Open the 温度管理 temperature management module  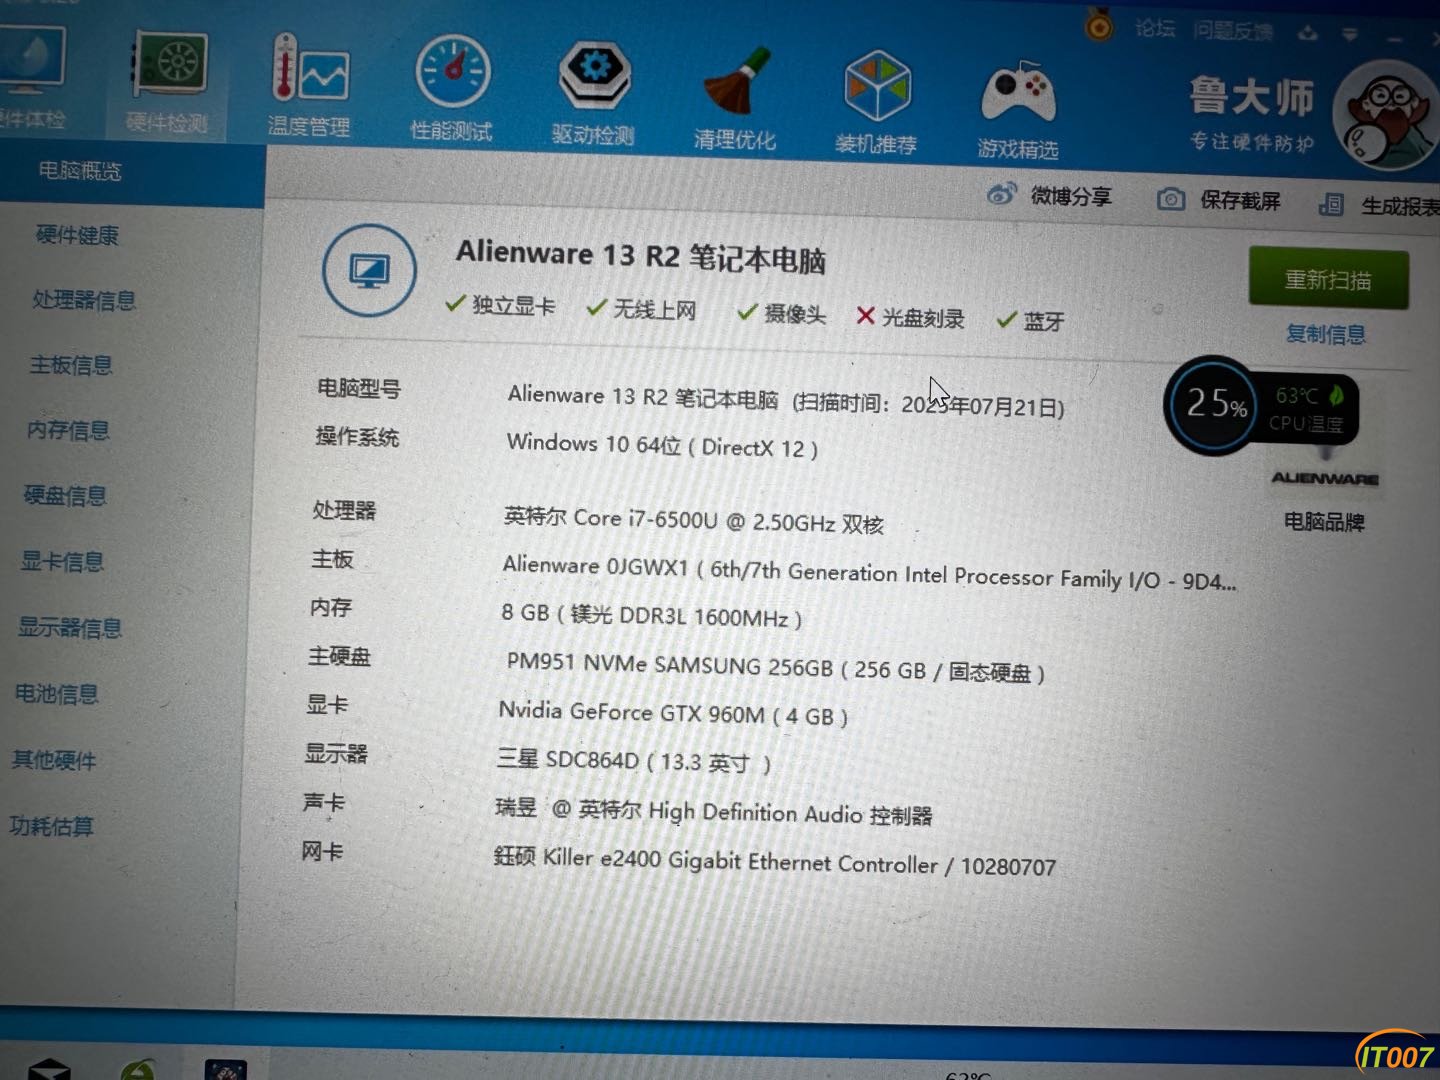309,86
